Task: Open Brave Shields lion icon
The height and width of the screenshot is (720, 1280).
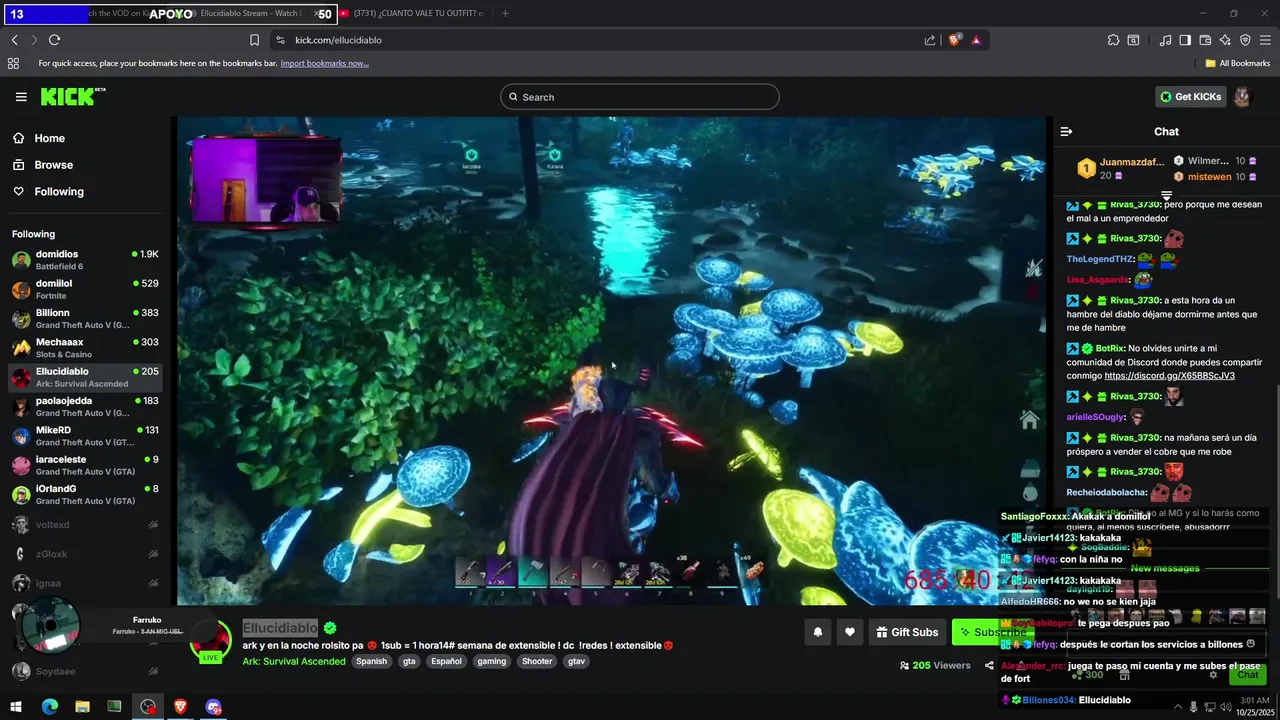Action: point(954,40)
